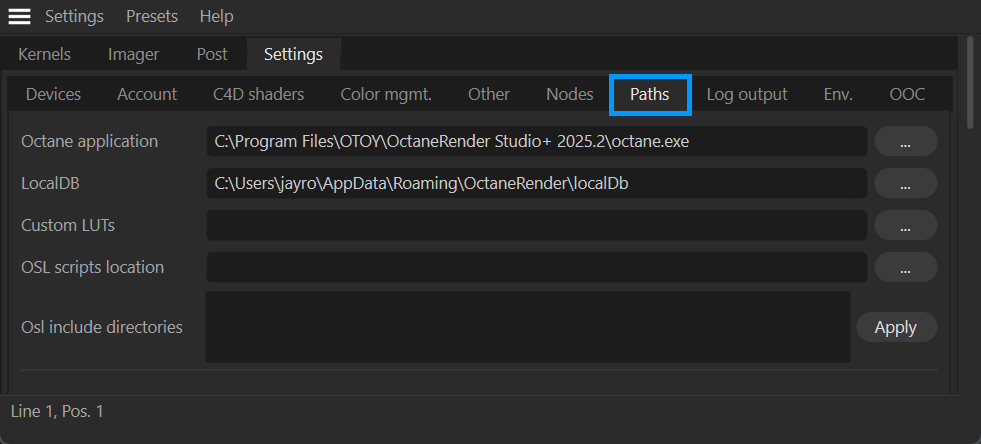Click the Custom LUTs path field

[536, 226]
